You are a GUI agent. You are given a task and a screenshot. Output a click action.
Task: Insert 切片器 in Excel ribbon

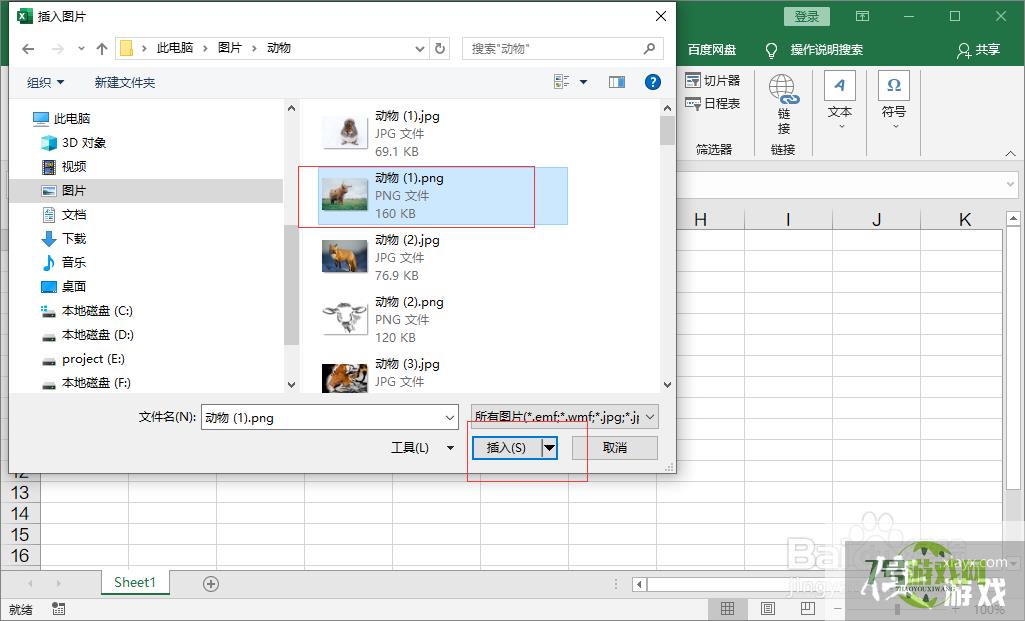[713, 80]
